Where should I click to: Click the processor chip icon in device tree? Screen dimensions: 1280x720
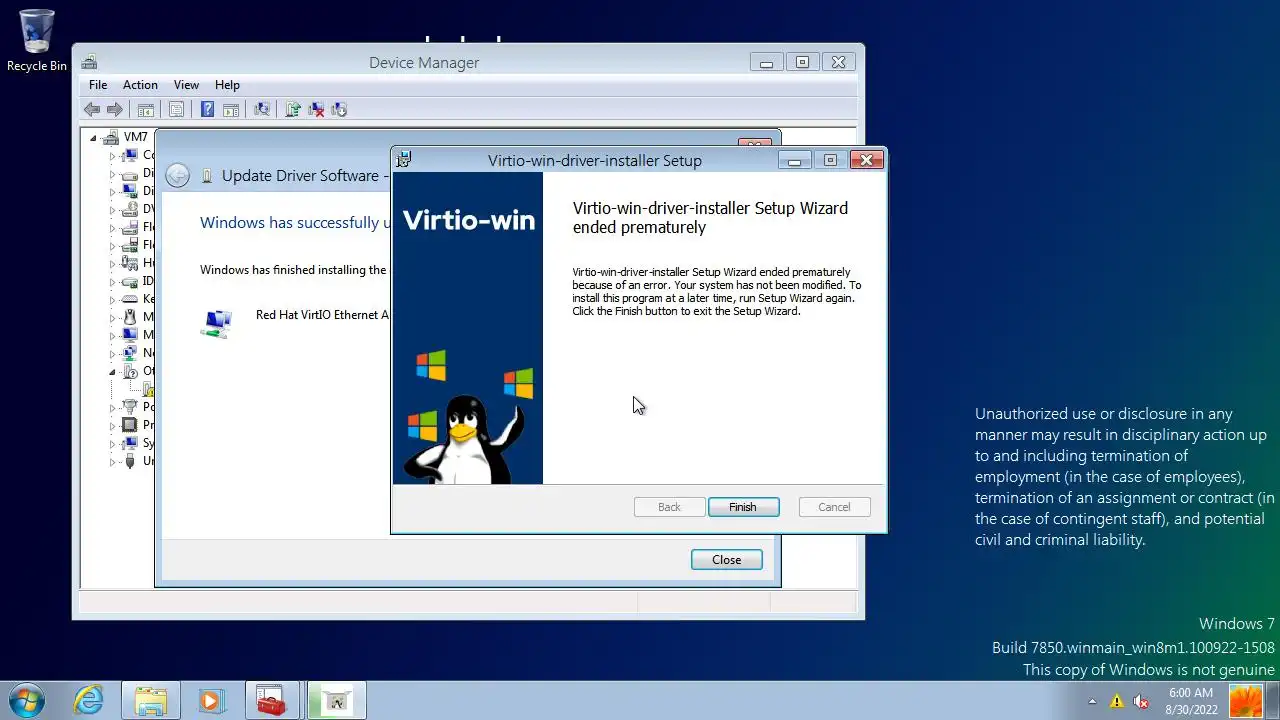click(x=129, y=425)
